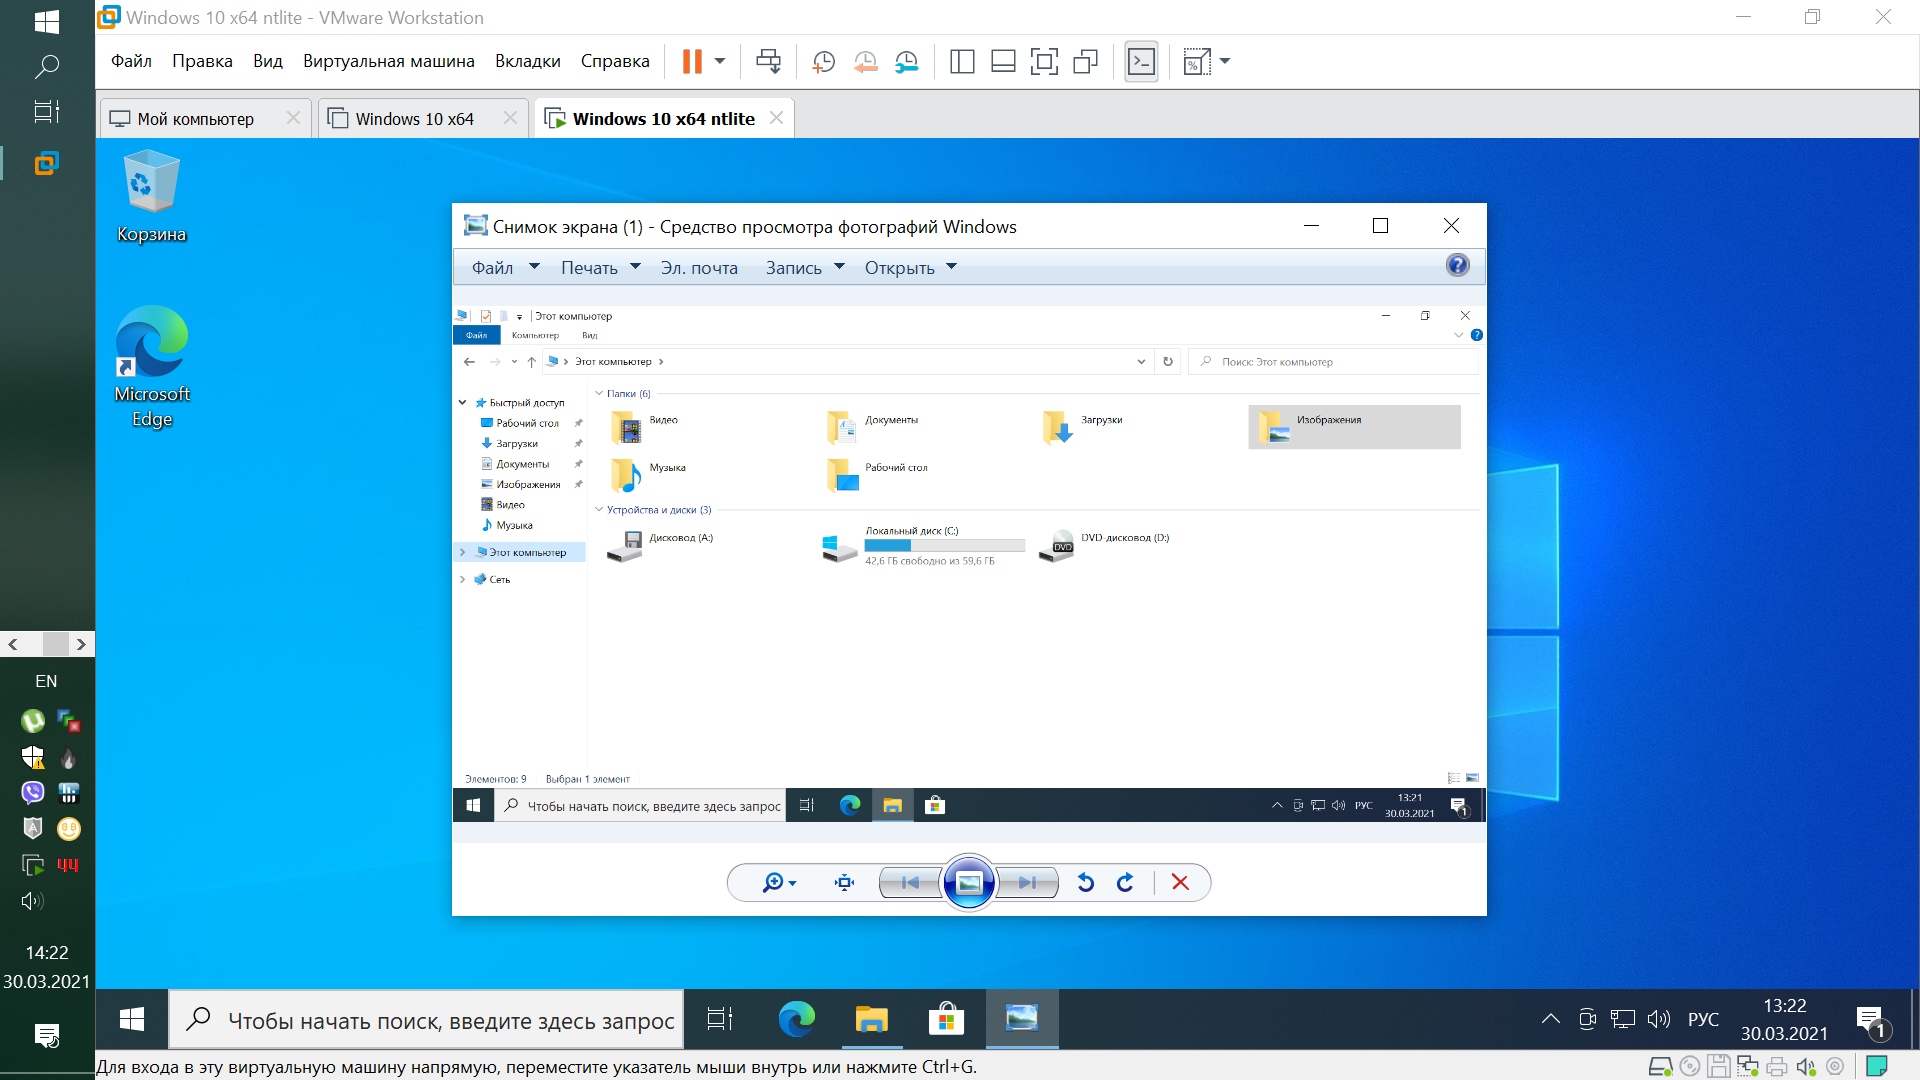Click the VMware pause virtual machine icon
Image resolution: width=1920 pixels, height=1080 pixels.
(x=691, y=62)
